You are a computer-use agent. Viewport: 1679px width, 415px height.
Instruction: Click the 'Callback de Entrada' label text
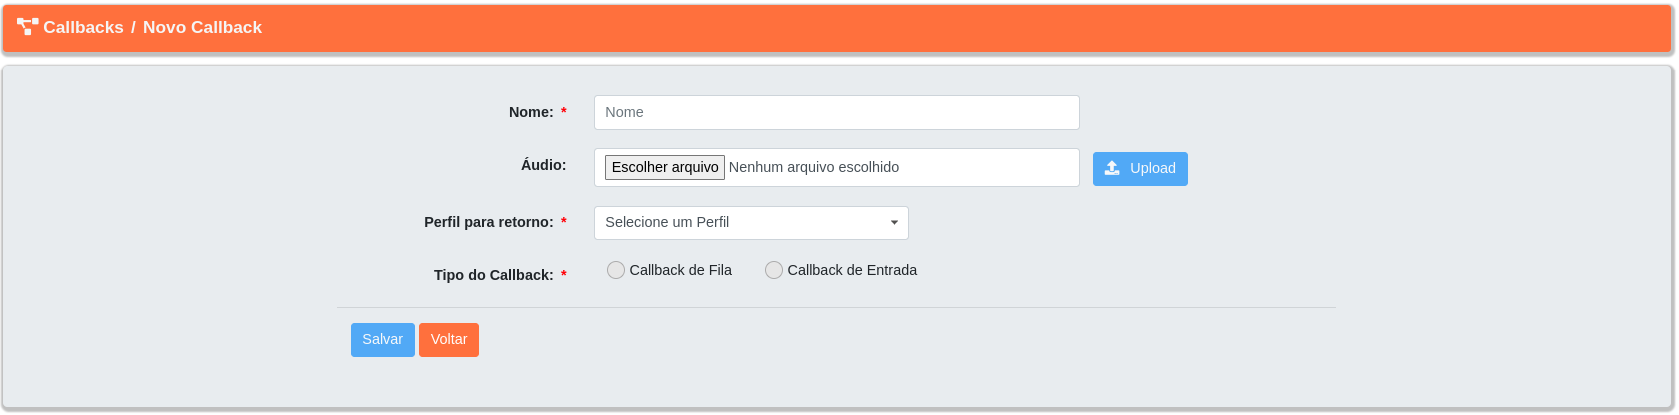pyautogui.click(x=852, y=270)
